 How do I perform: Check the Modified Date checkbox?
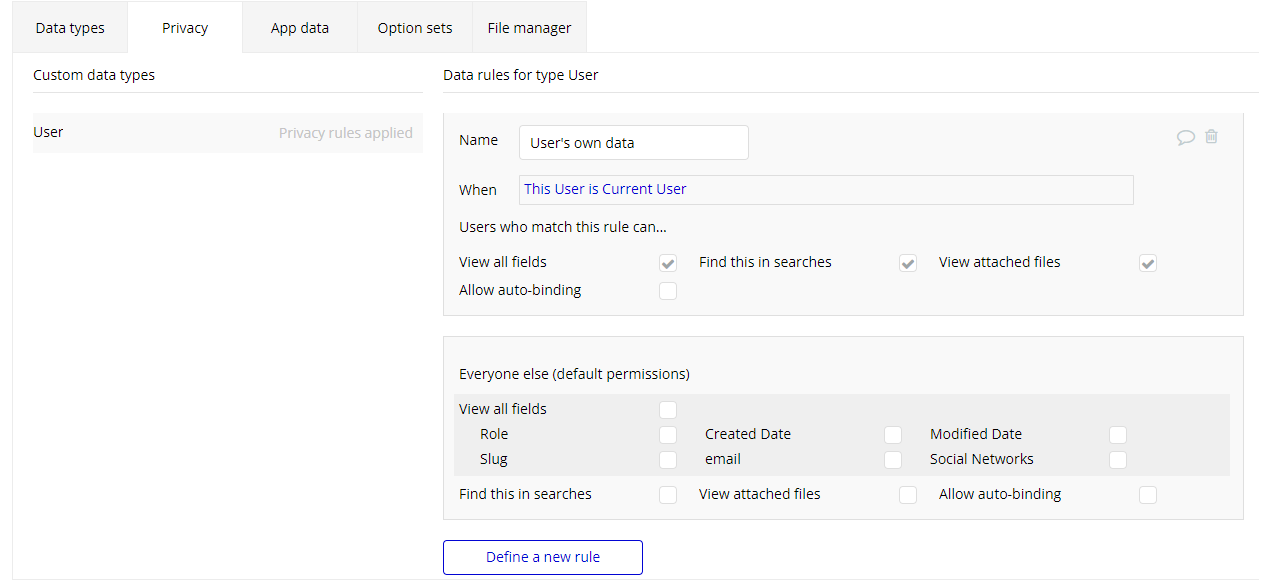click(1118, 435)
